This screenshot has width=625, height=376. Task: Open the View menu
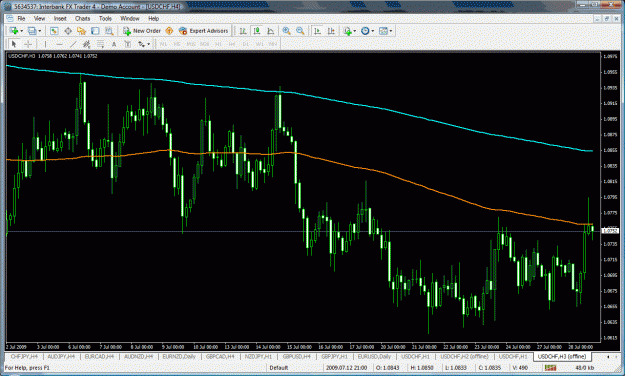(39, 18)
